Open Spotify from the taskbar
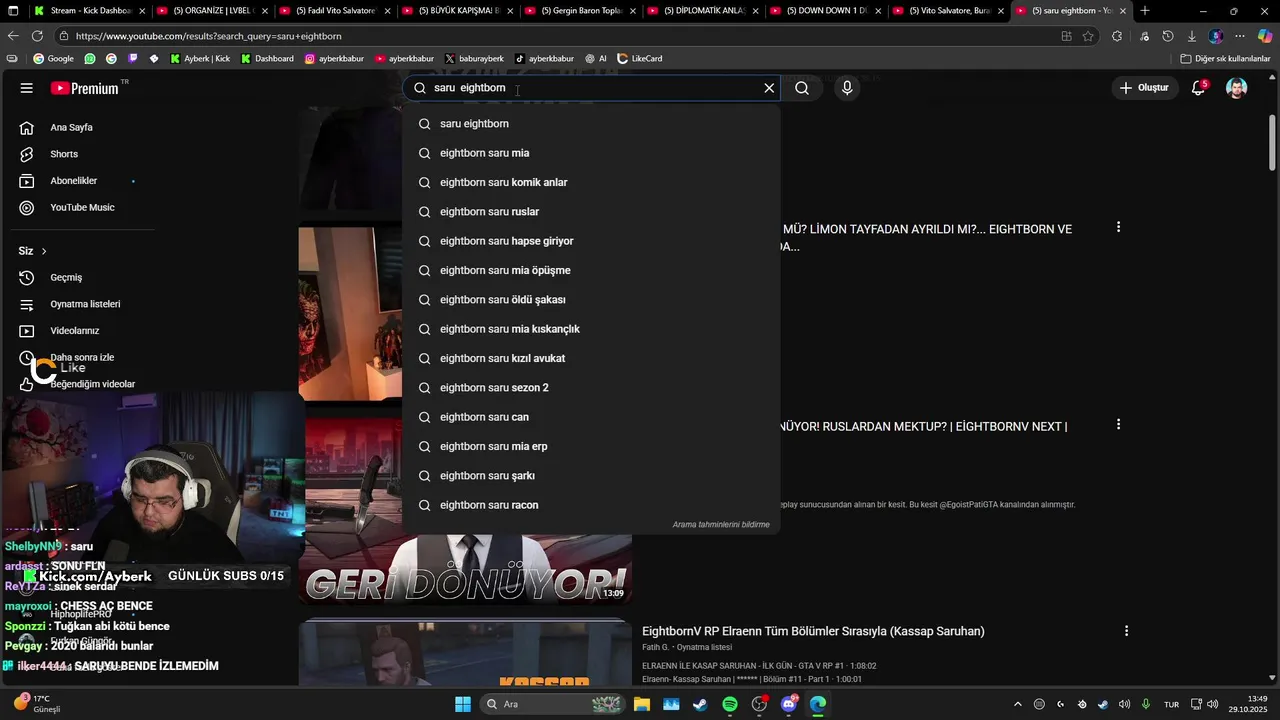1280x720 pixels. tap(730, 704)
